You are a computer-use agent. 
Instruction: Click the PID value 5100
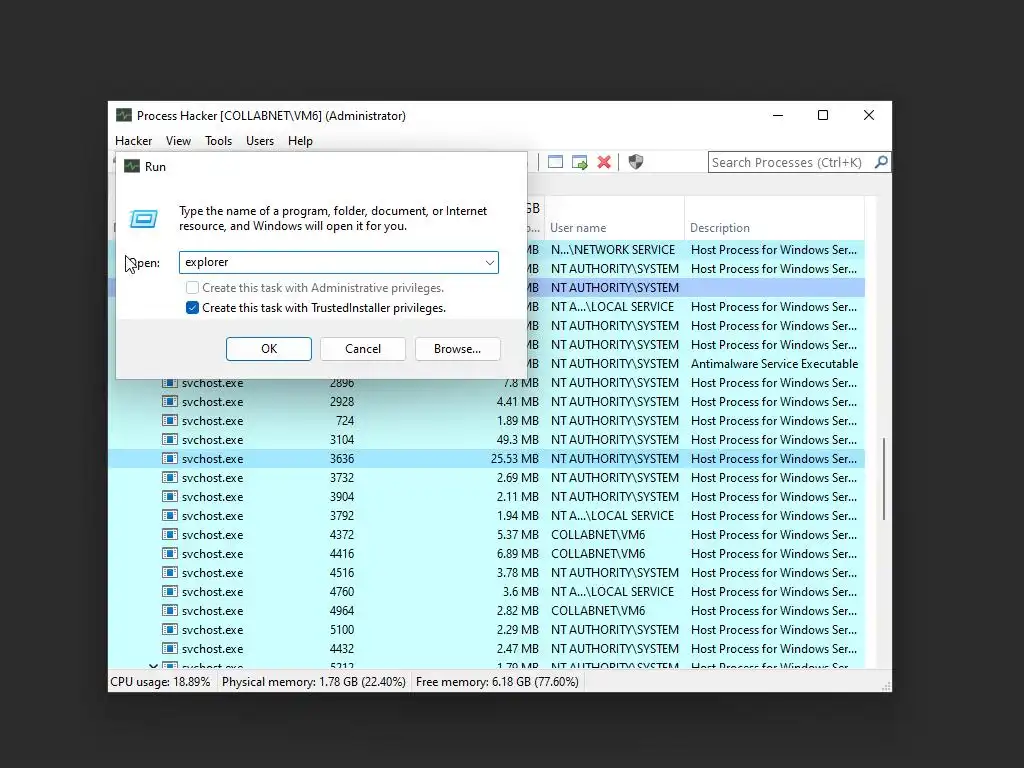342,630
